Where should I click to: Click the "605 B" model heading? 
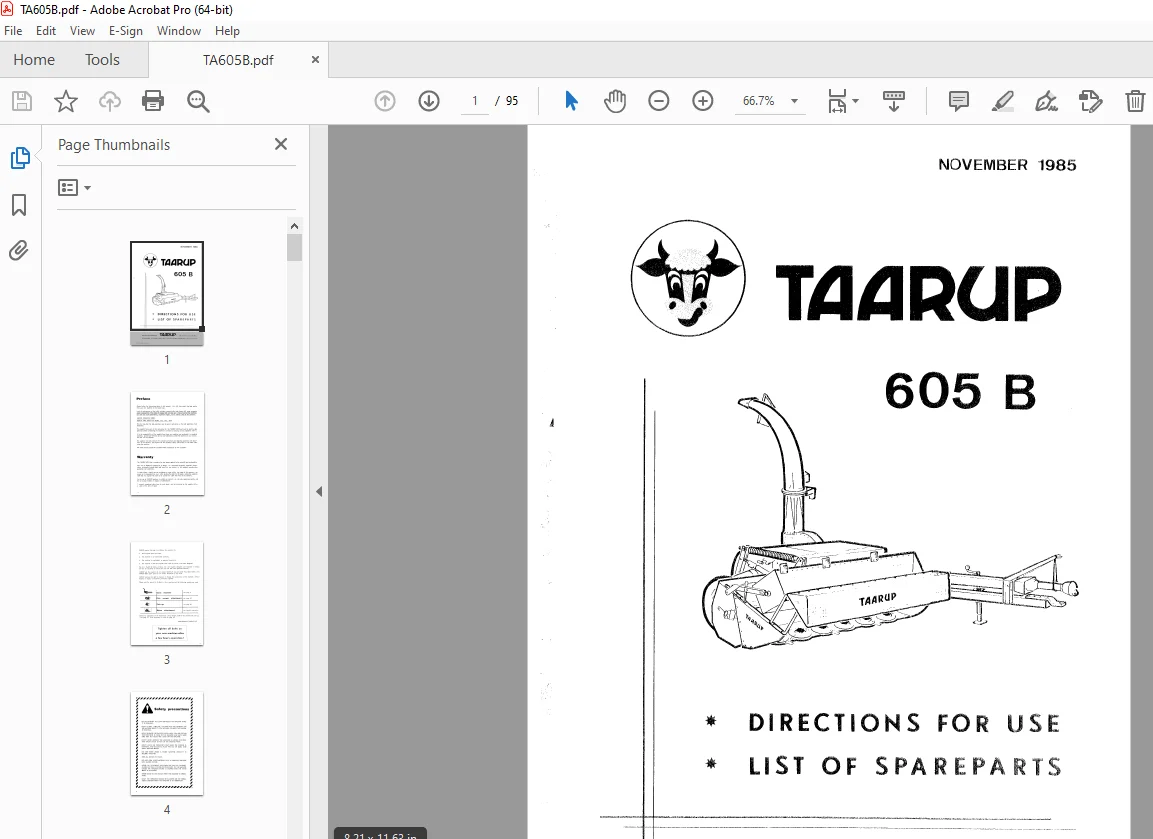tap(960, 390)
